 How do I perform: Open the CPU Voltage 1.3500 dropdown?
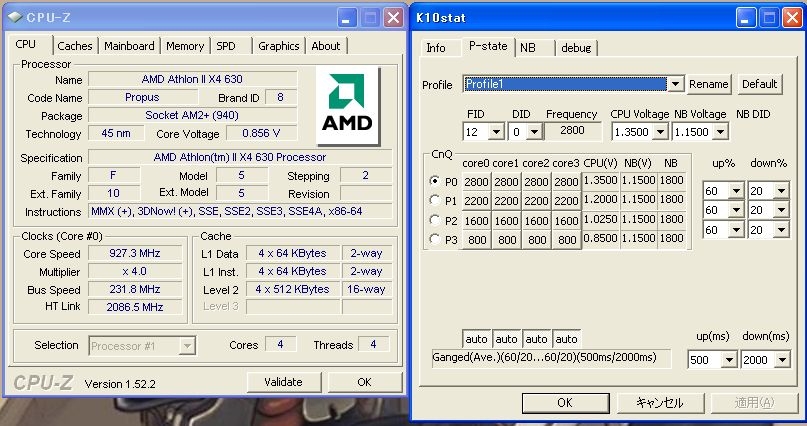pyautogui.click(x=660, y=132)
